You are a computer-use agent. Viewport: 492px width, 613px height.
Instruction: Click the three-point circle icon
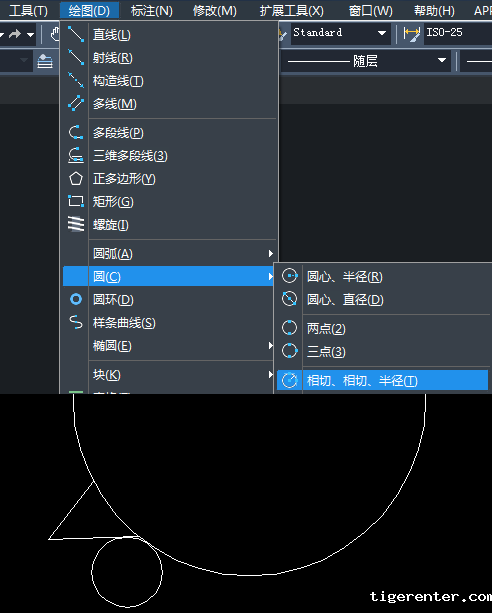pos(289,351)
